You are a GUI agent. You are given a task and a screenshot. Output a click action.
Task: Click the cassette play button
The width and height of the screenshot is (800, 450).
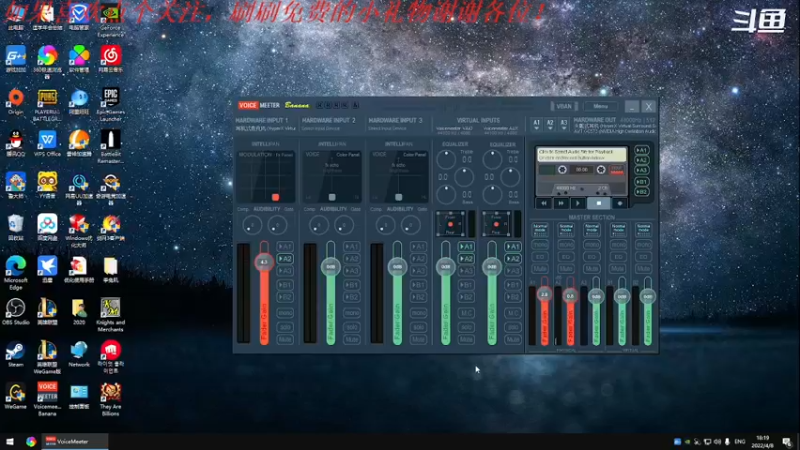click(x=578, y=203)
